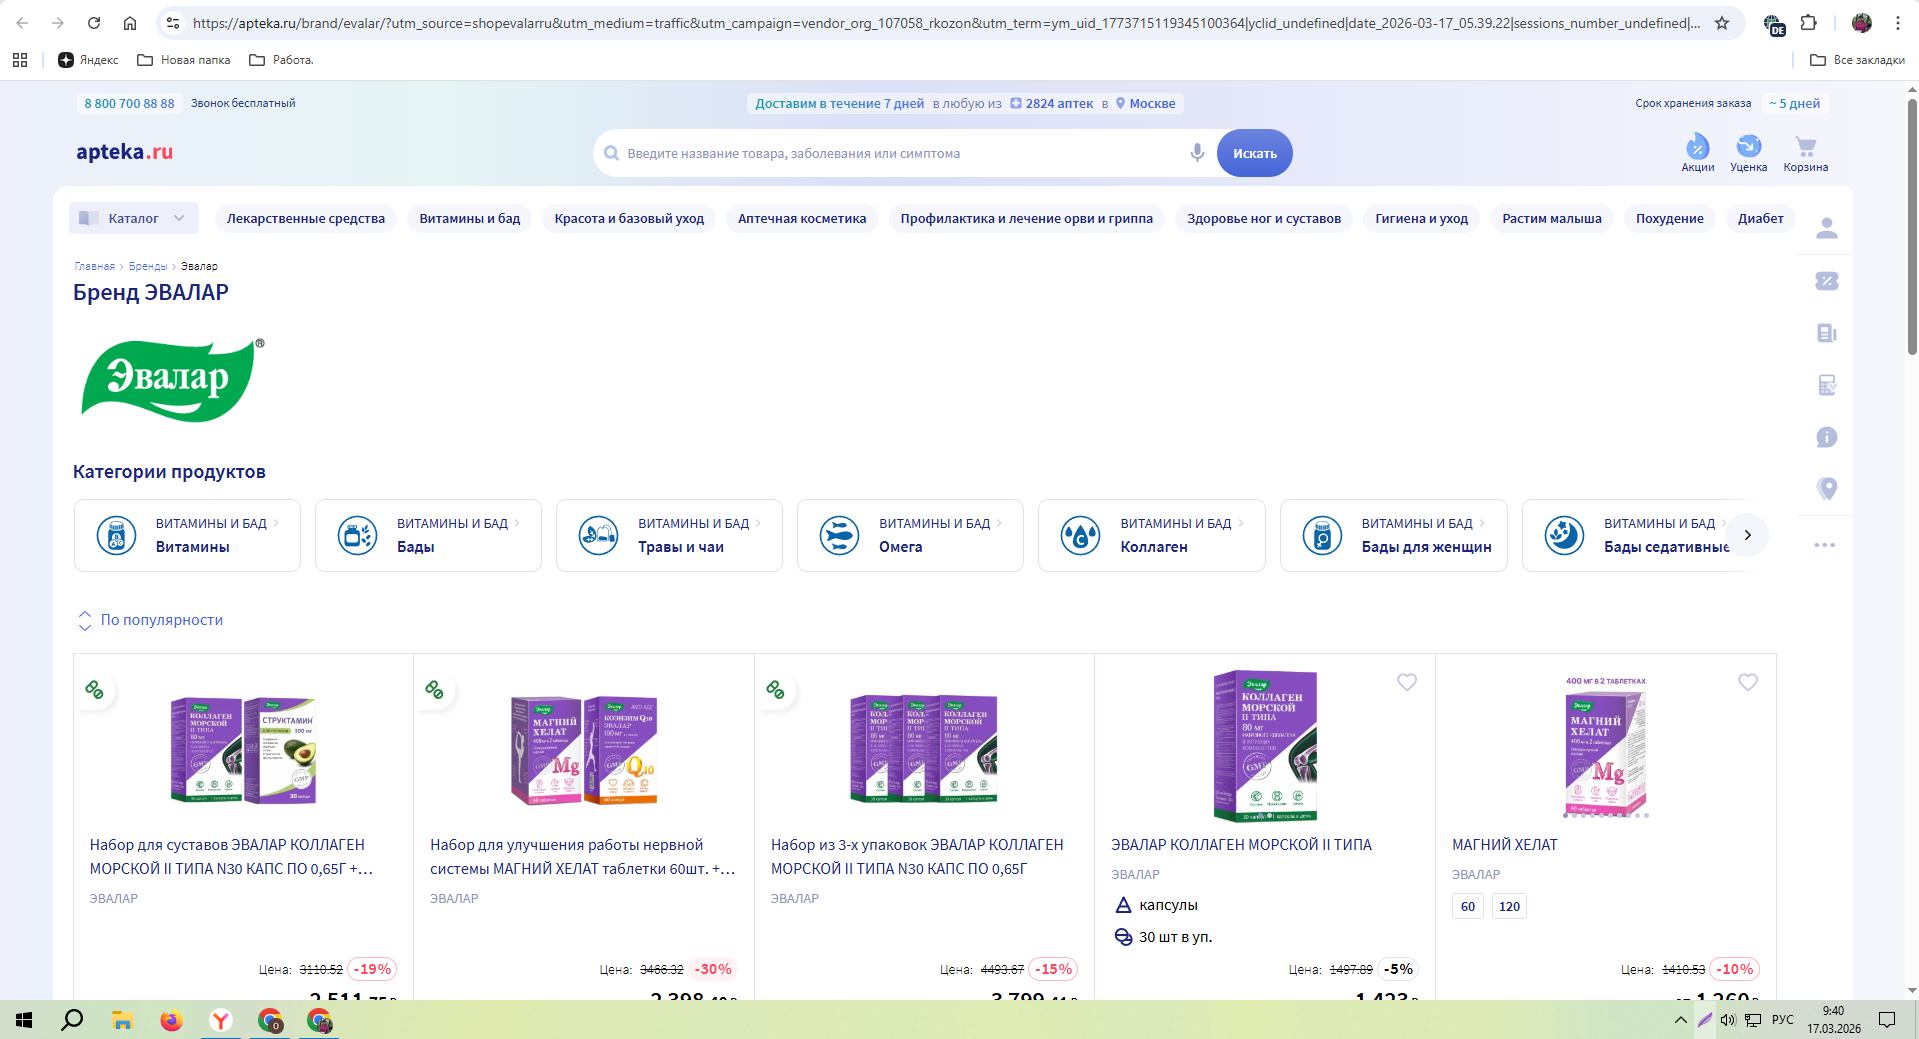Open Windows Start menu
Image resolution: width=1919 pixels, height=1039 pixels.
tap(24, 1020)
